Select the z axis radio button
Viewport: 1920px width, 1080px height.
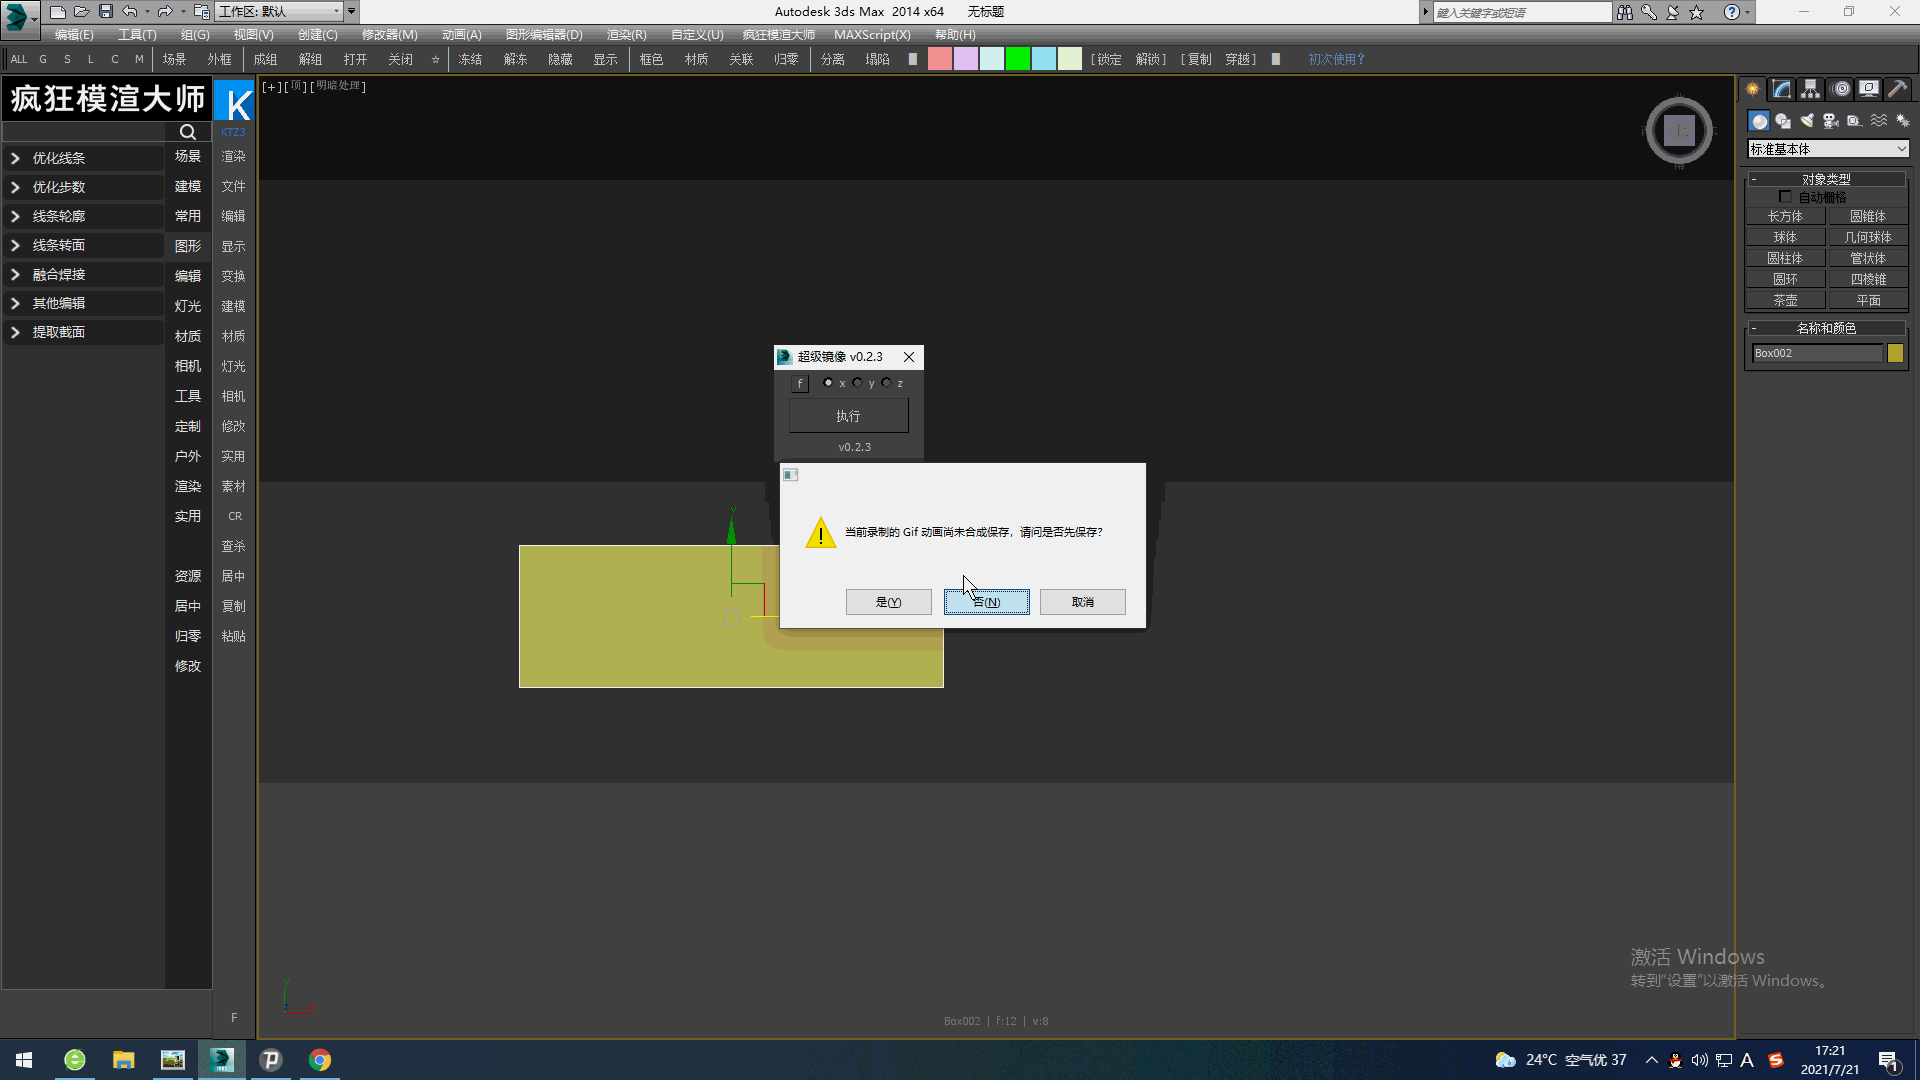click(887, 383)
